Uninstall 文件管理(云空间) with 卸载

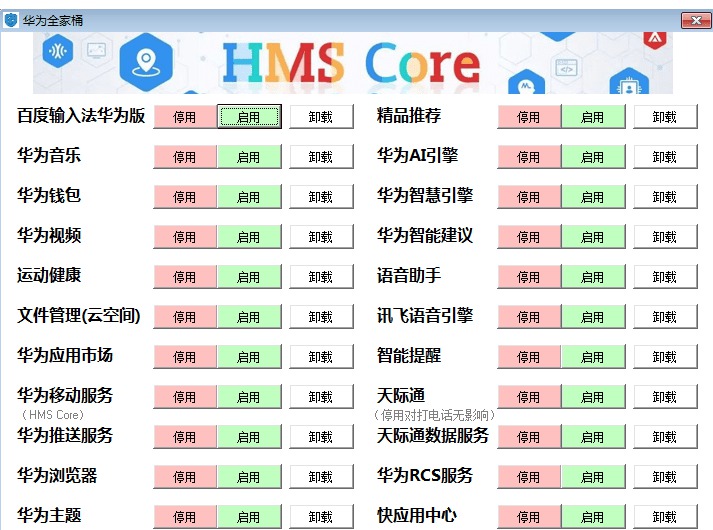(321, 317)
